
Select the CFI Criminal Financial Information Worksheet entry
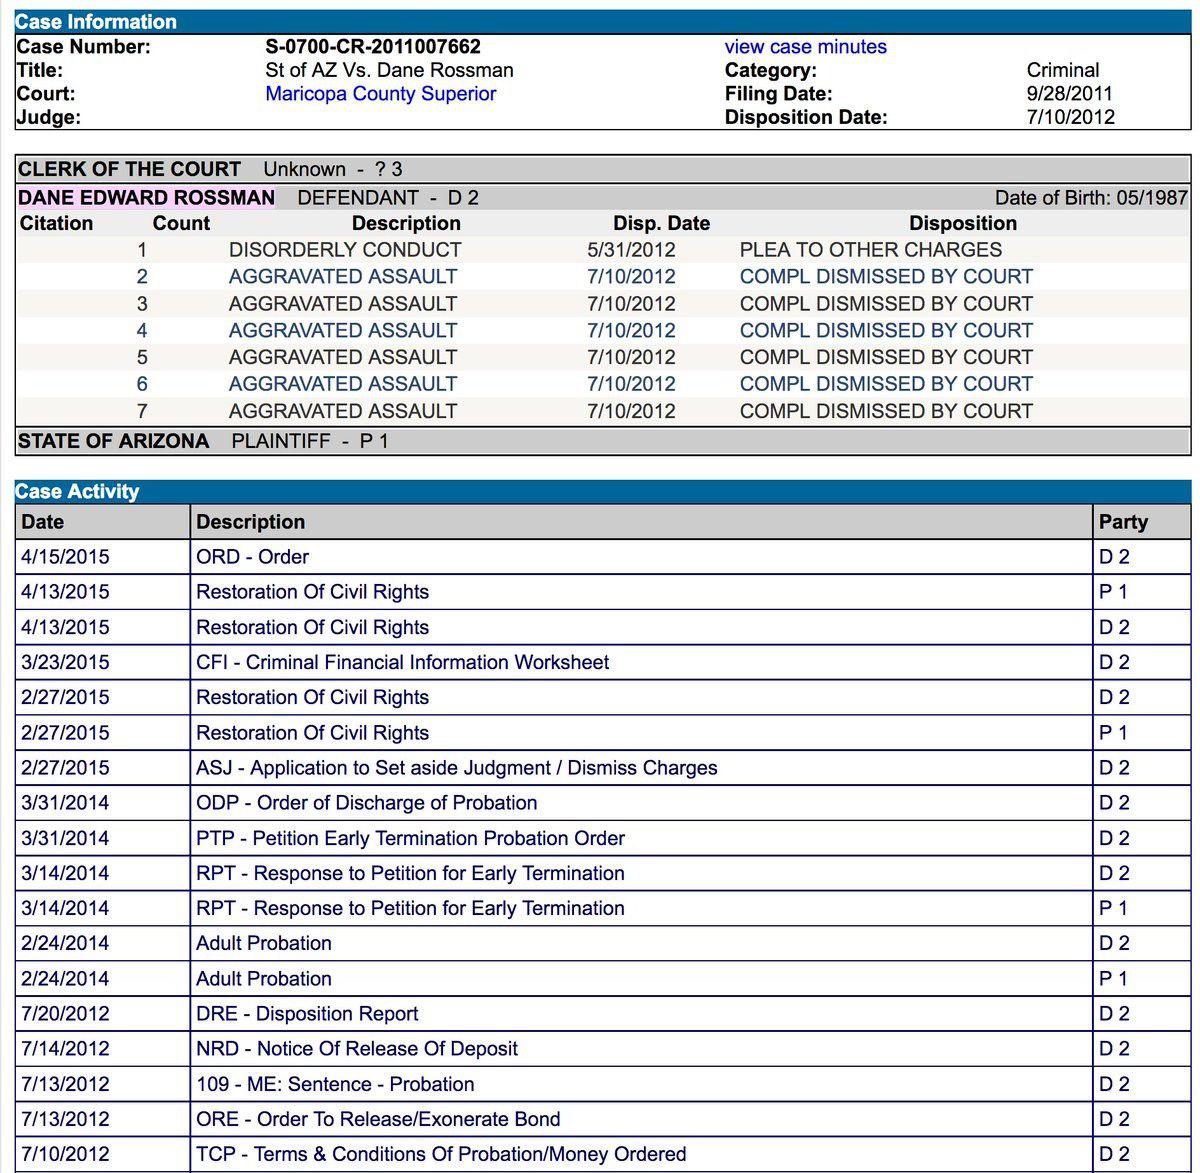[402, 662]
